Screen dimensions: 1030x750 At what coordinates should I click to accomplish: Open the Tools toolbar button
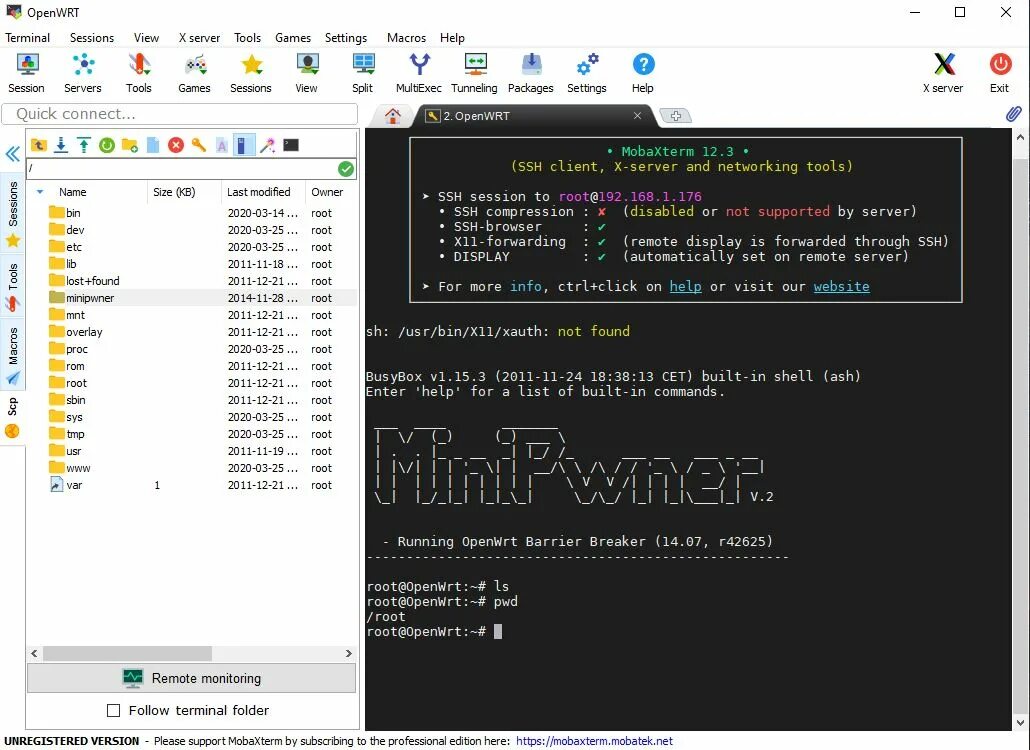pos(139,74)
